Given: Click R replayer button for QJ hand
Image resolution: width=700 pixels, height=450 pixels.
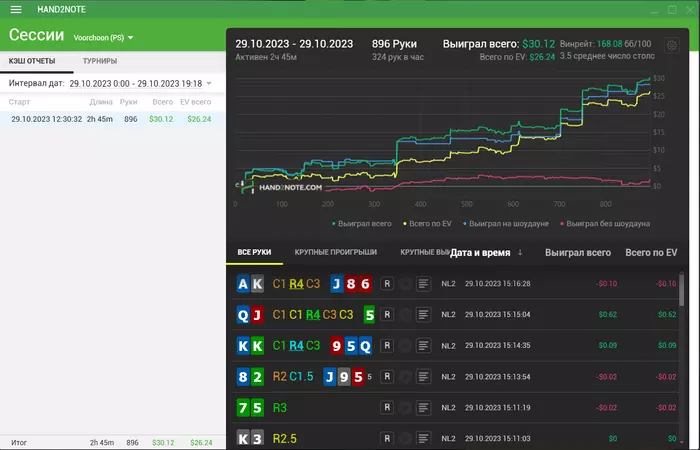Looking at the screenshot, I should [x=387, y=315].
